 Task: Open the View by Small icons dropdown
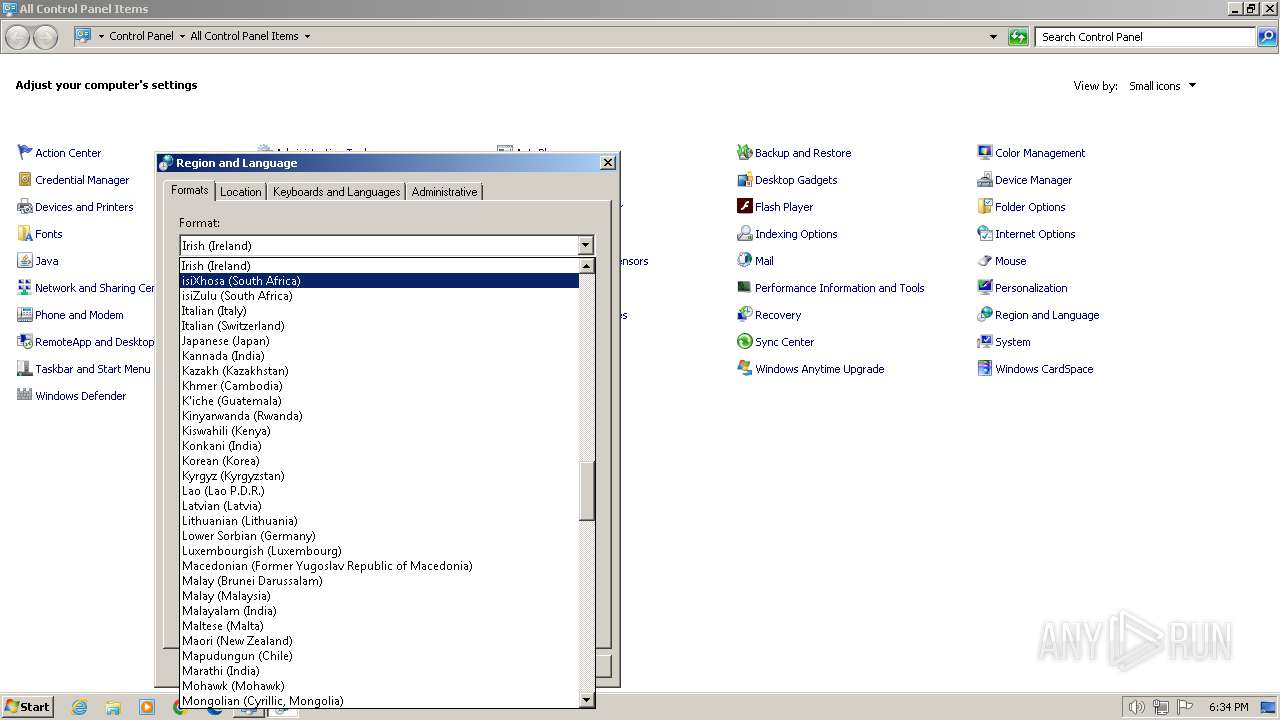click(x=1162, y=86)
